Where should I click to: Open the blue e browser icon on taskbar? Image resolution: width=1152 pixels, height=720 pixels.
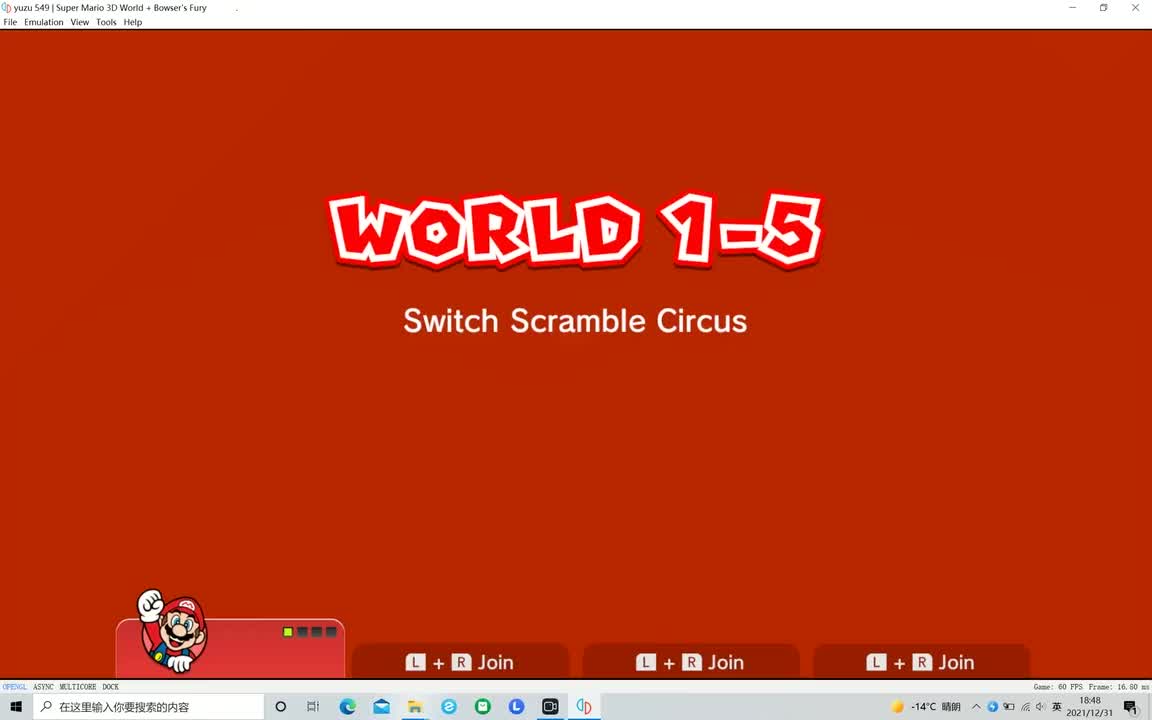click(449, 706)
